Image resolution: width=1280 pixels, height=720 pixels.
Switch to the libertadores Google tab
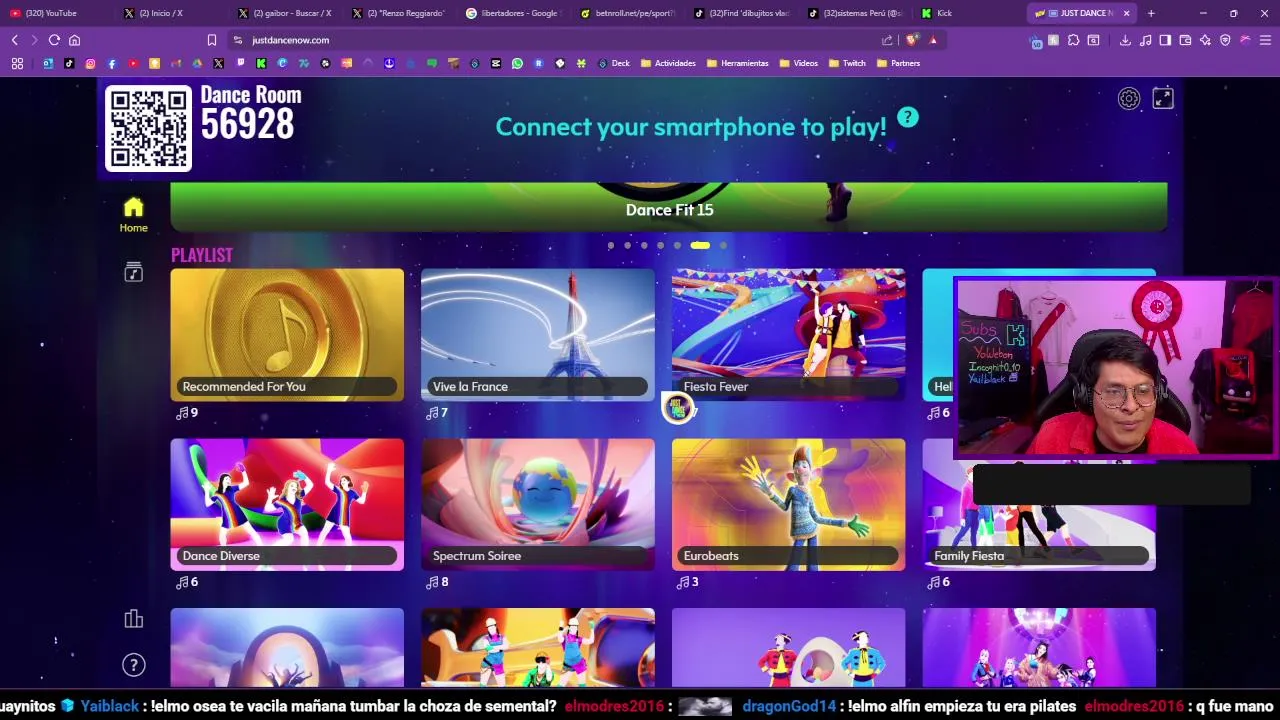click(x=516, y=13)
